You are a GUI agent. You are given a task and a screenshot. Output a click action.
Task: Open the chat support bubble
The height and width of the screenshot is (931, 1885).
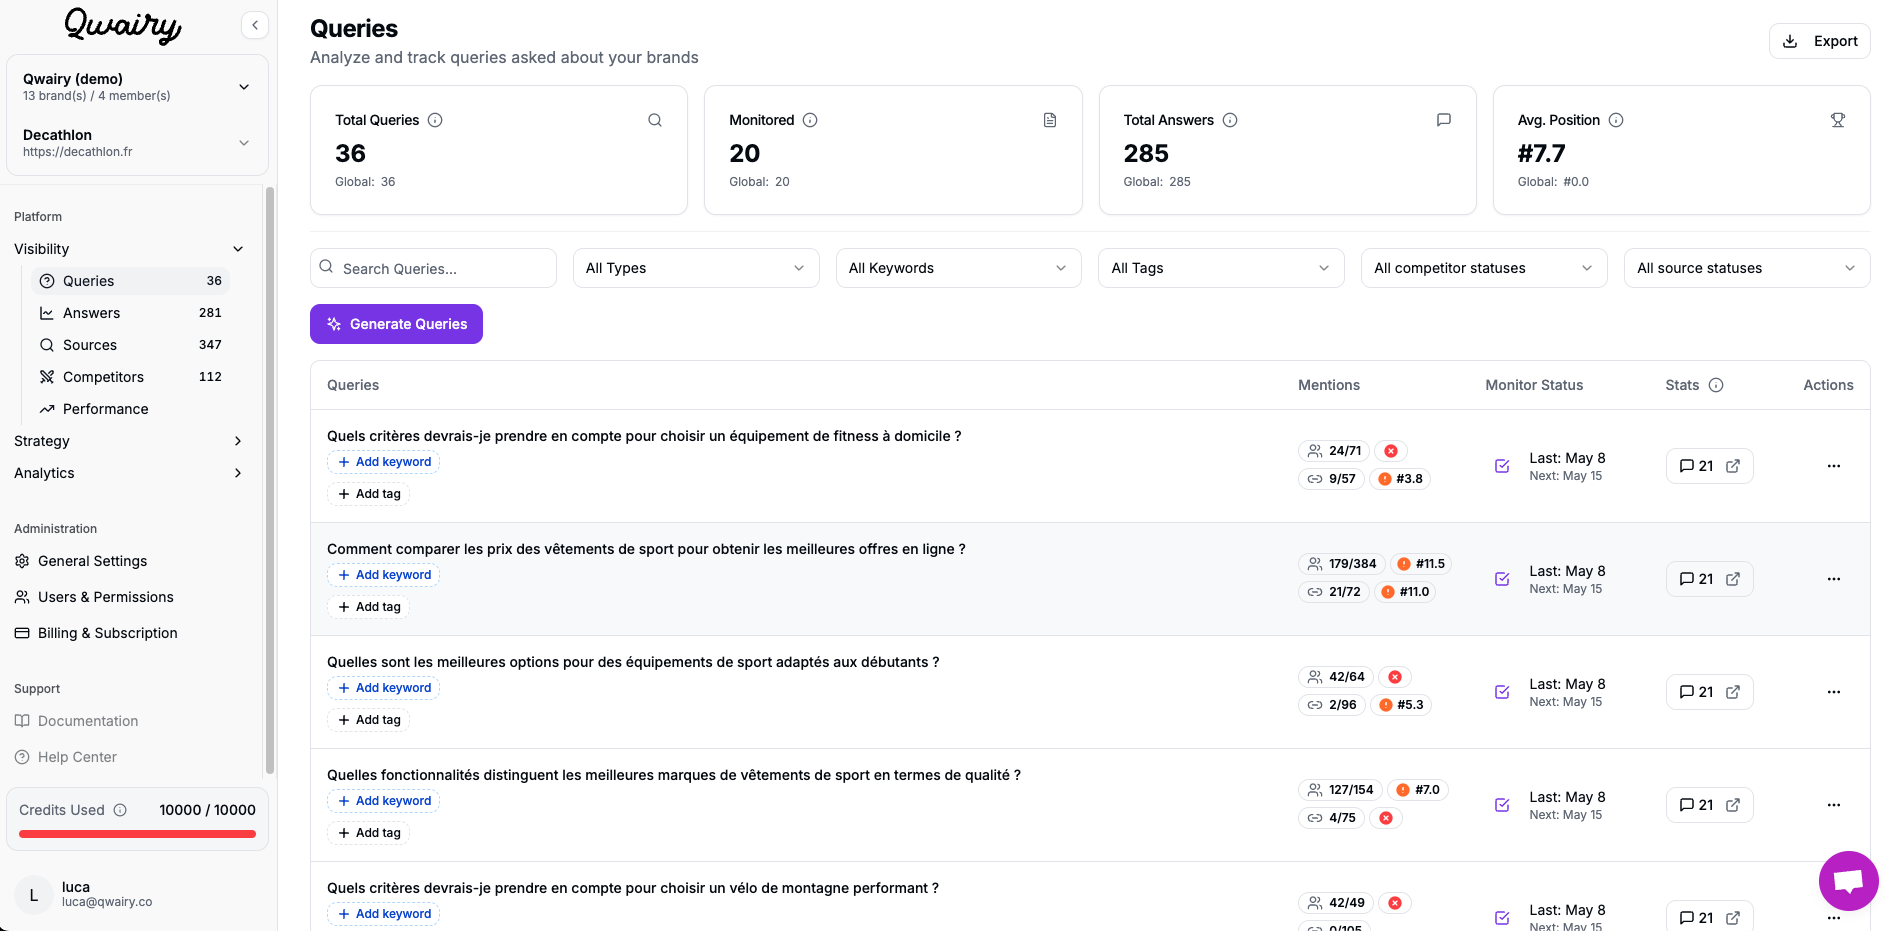[1848, 881]
